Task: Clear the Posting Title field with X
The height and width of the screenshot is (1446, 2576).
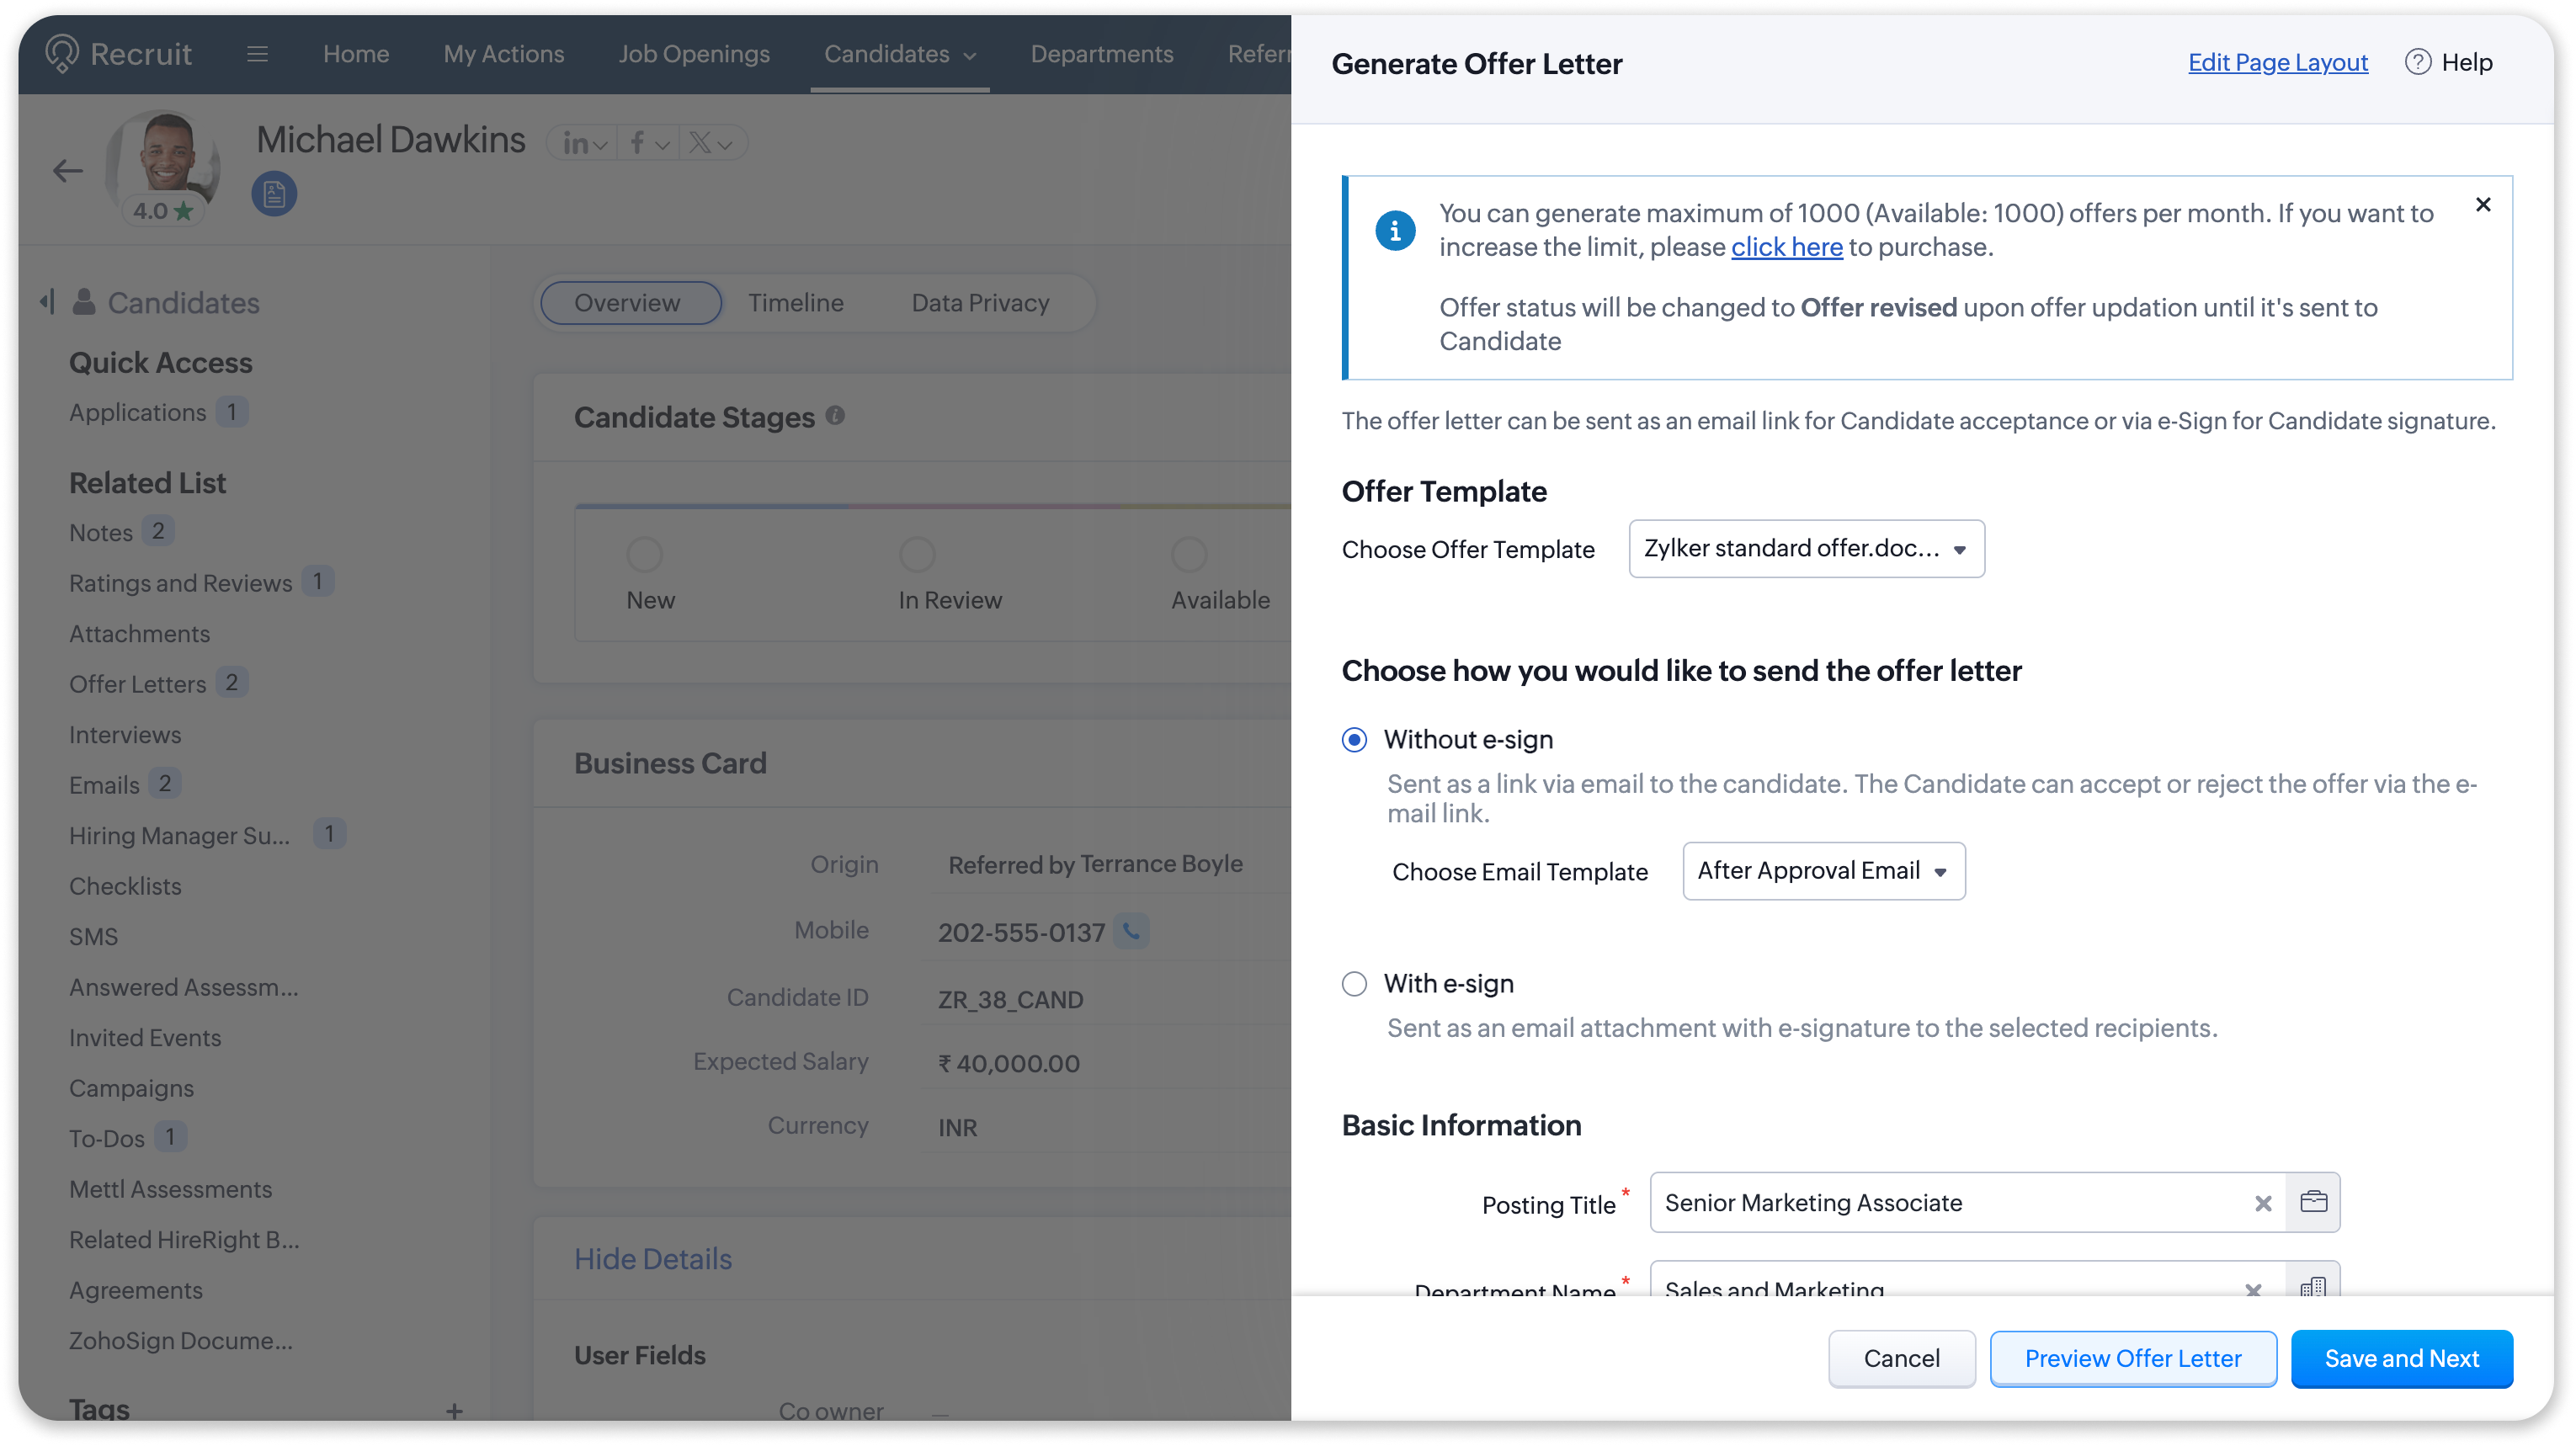Action: (x=2263, y=1203)
